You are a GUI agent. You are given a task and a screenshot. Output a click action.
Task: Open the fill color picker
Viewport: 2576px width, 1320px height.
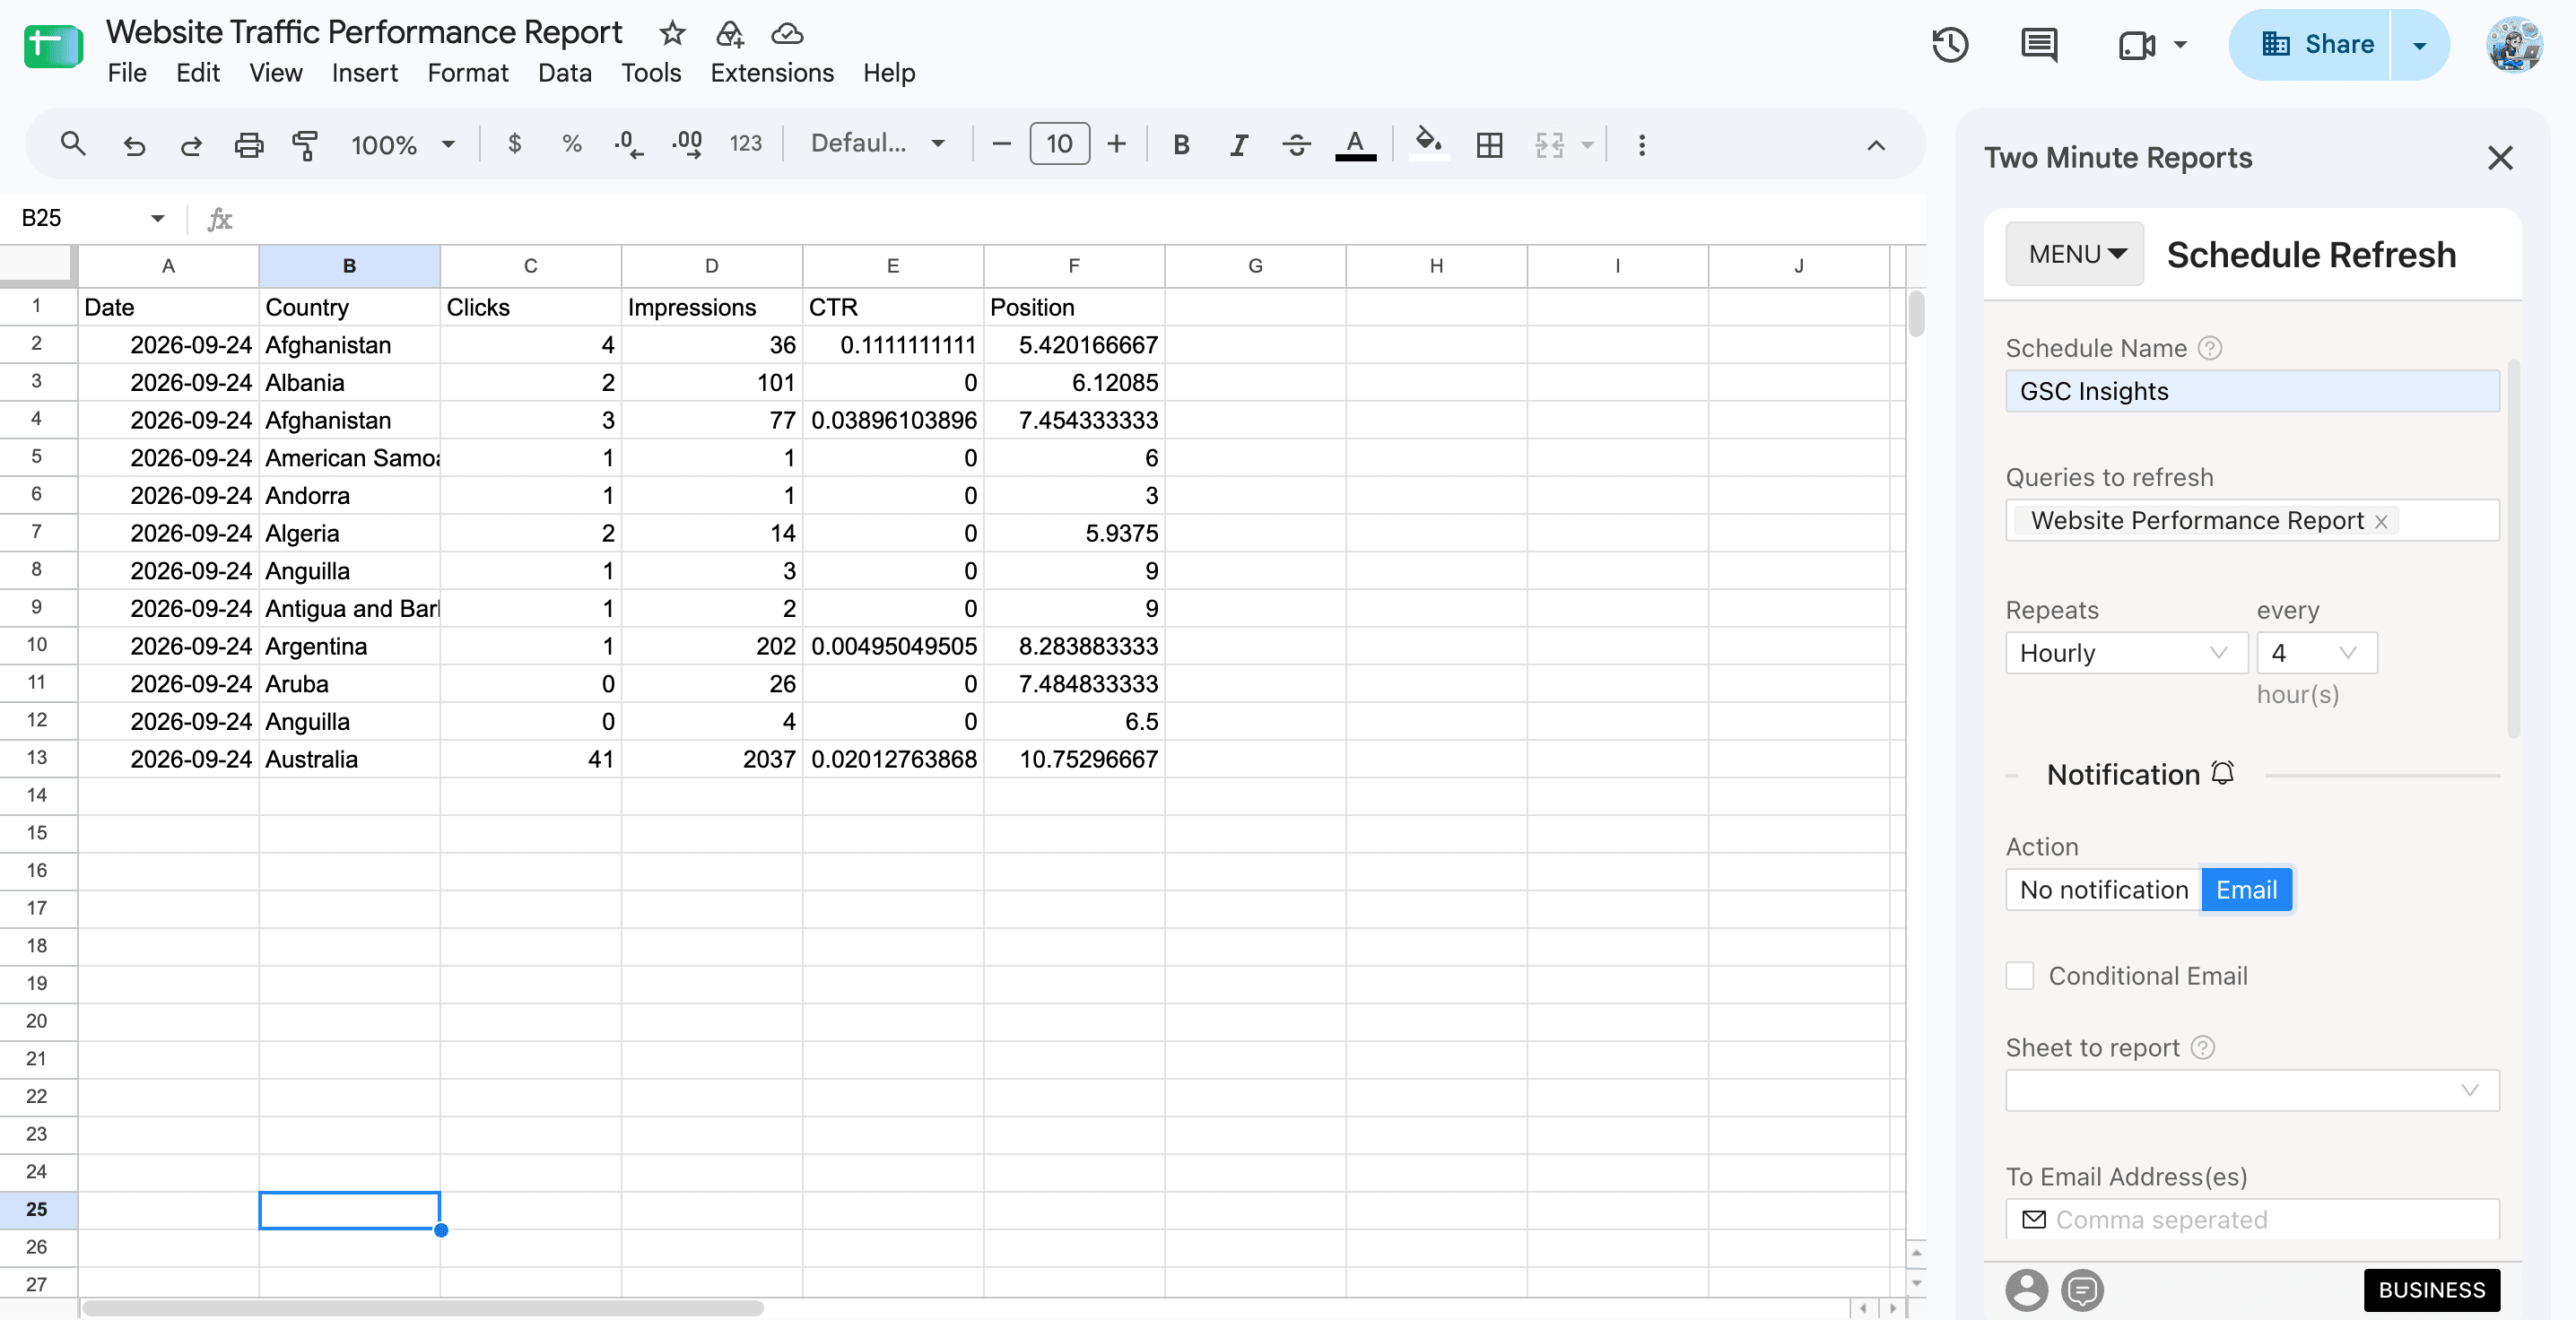point(1428,143)
